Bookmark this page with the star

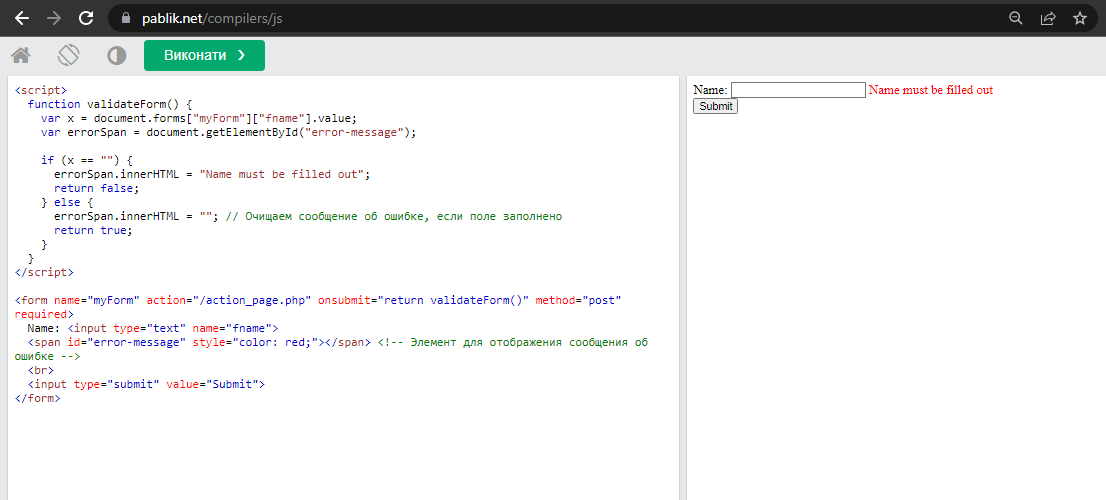[1079, 18]
